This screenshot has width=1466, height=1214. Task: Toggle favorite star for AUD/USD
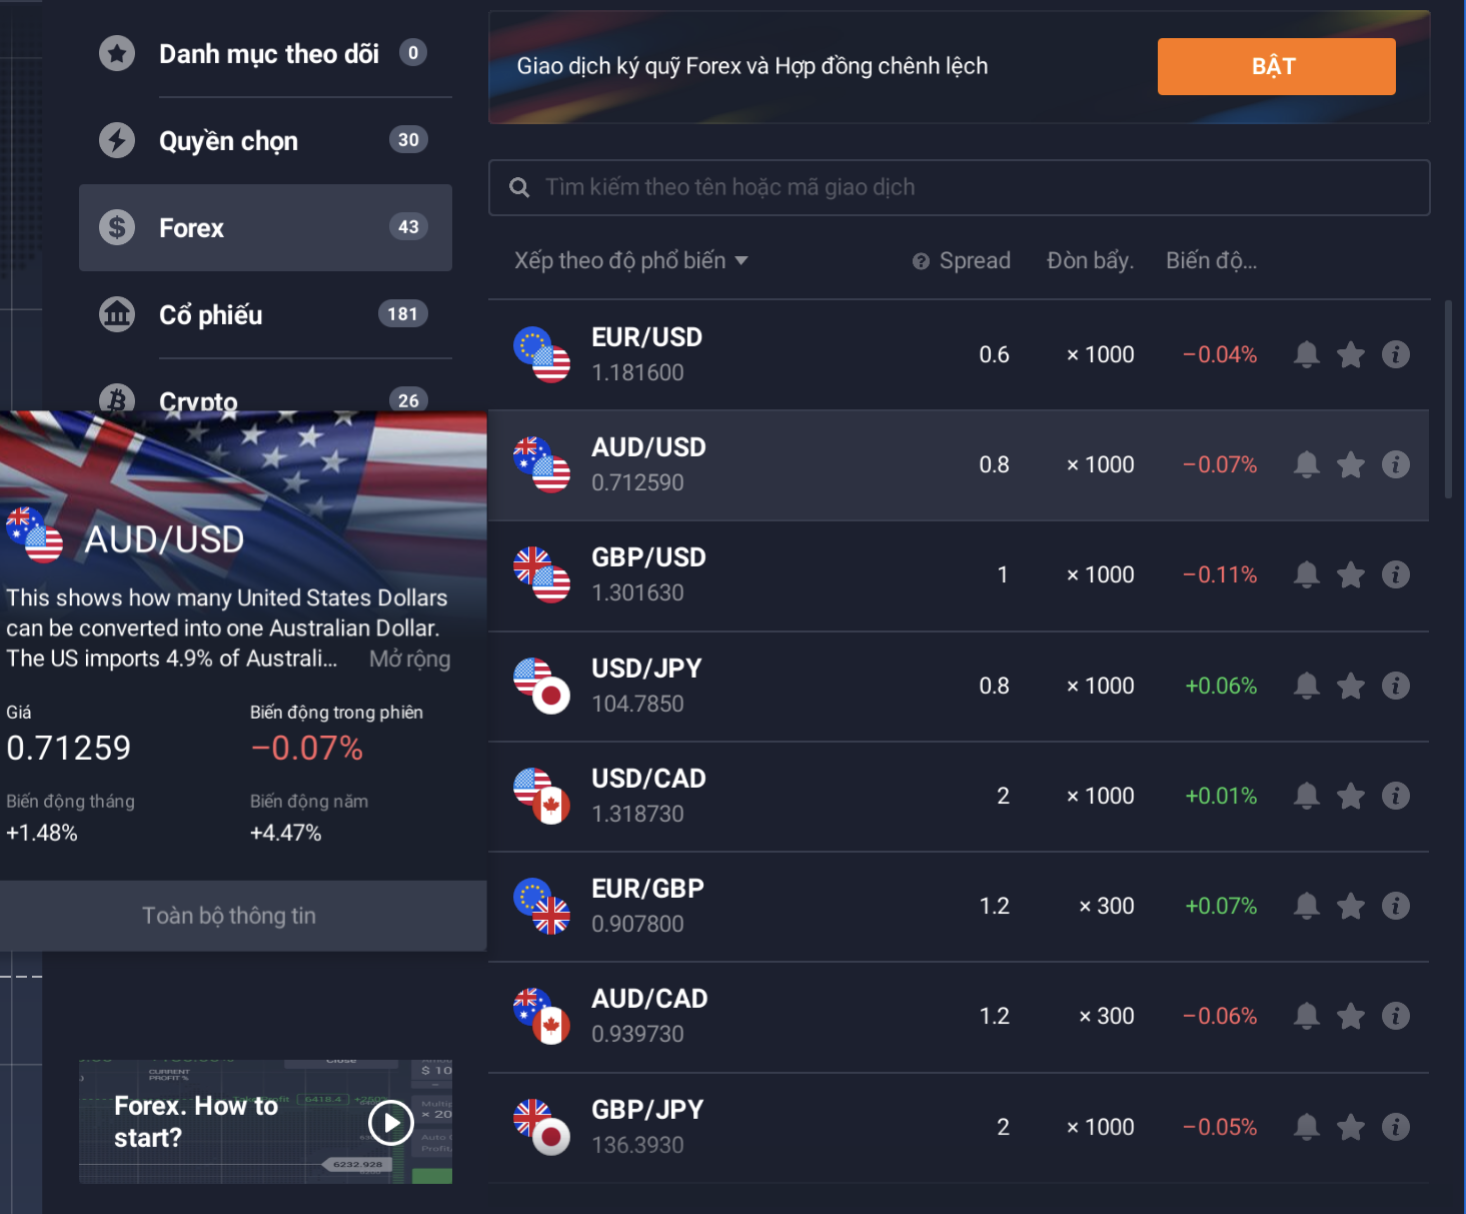pyautogui.click(x=1350, y=464)
